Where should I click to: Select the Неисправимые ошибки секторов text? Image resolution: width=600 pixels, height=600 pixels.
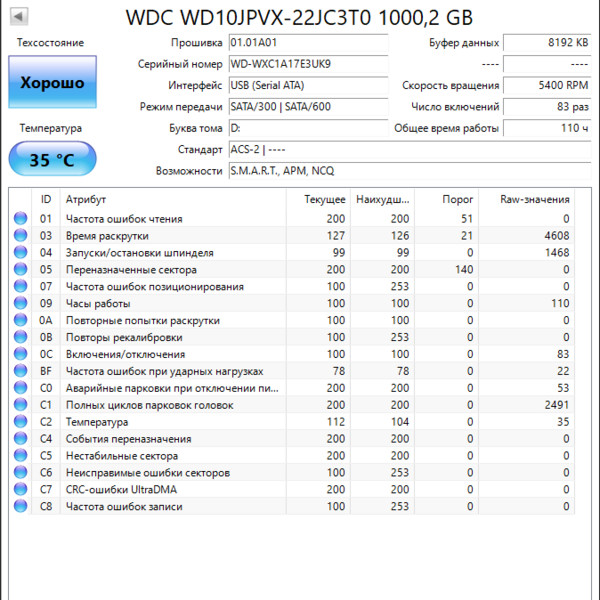[x=148, y=473]
